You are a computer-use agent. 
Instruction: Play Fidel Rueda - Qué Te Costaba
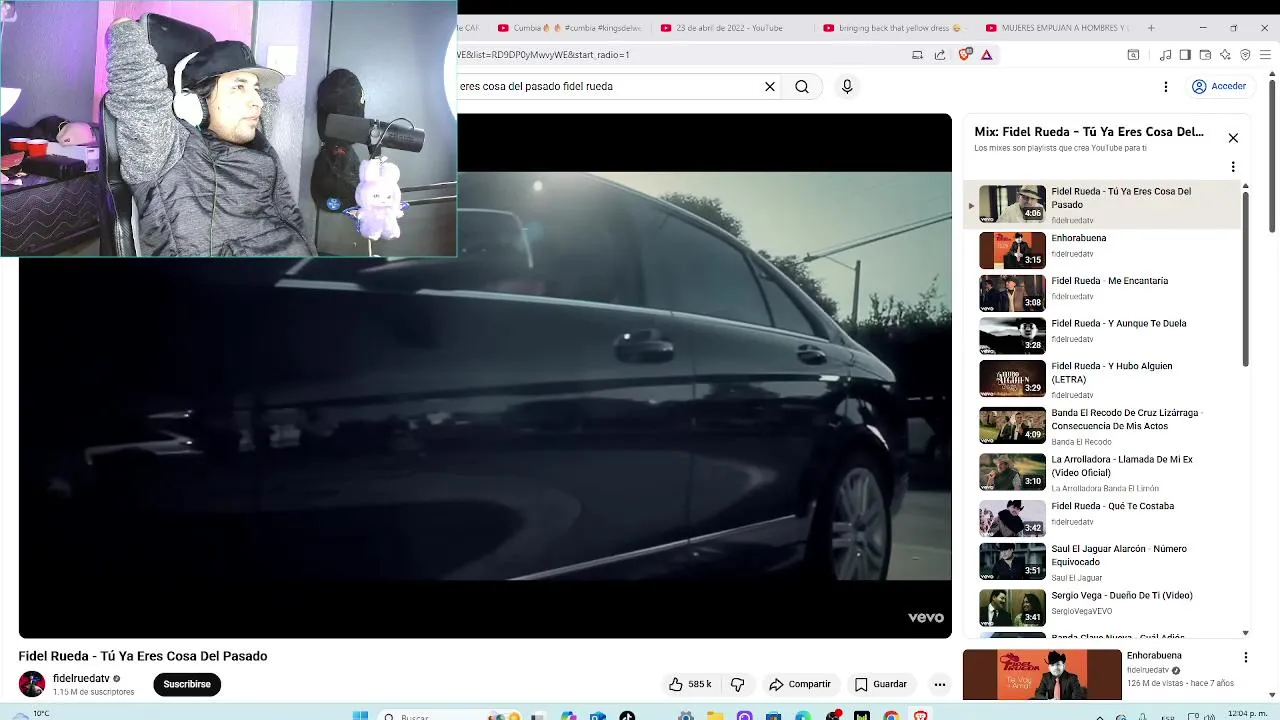coord(1100,518)
